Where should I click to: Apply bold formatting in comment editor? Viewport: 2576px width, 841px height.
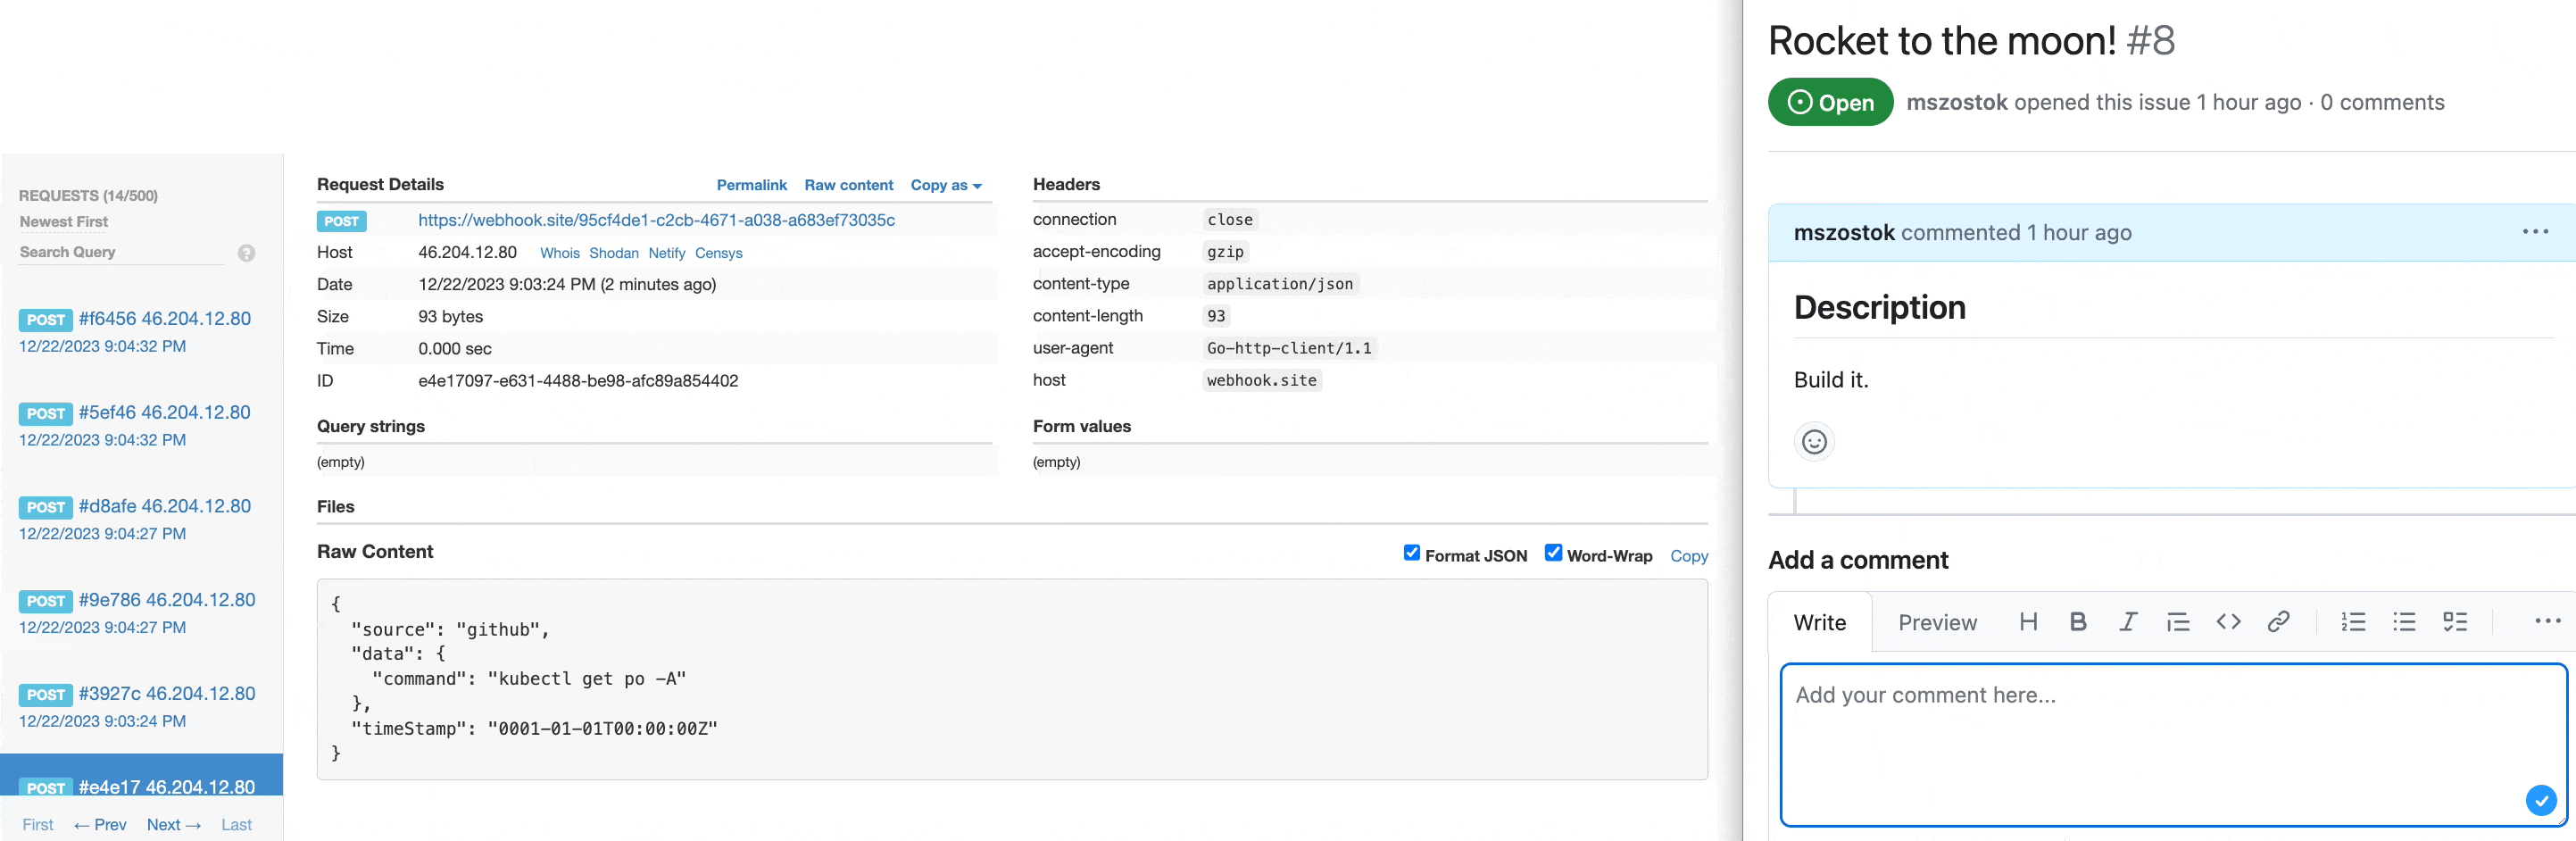click(2077, 622)
